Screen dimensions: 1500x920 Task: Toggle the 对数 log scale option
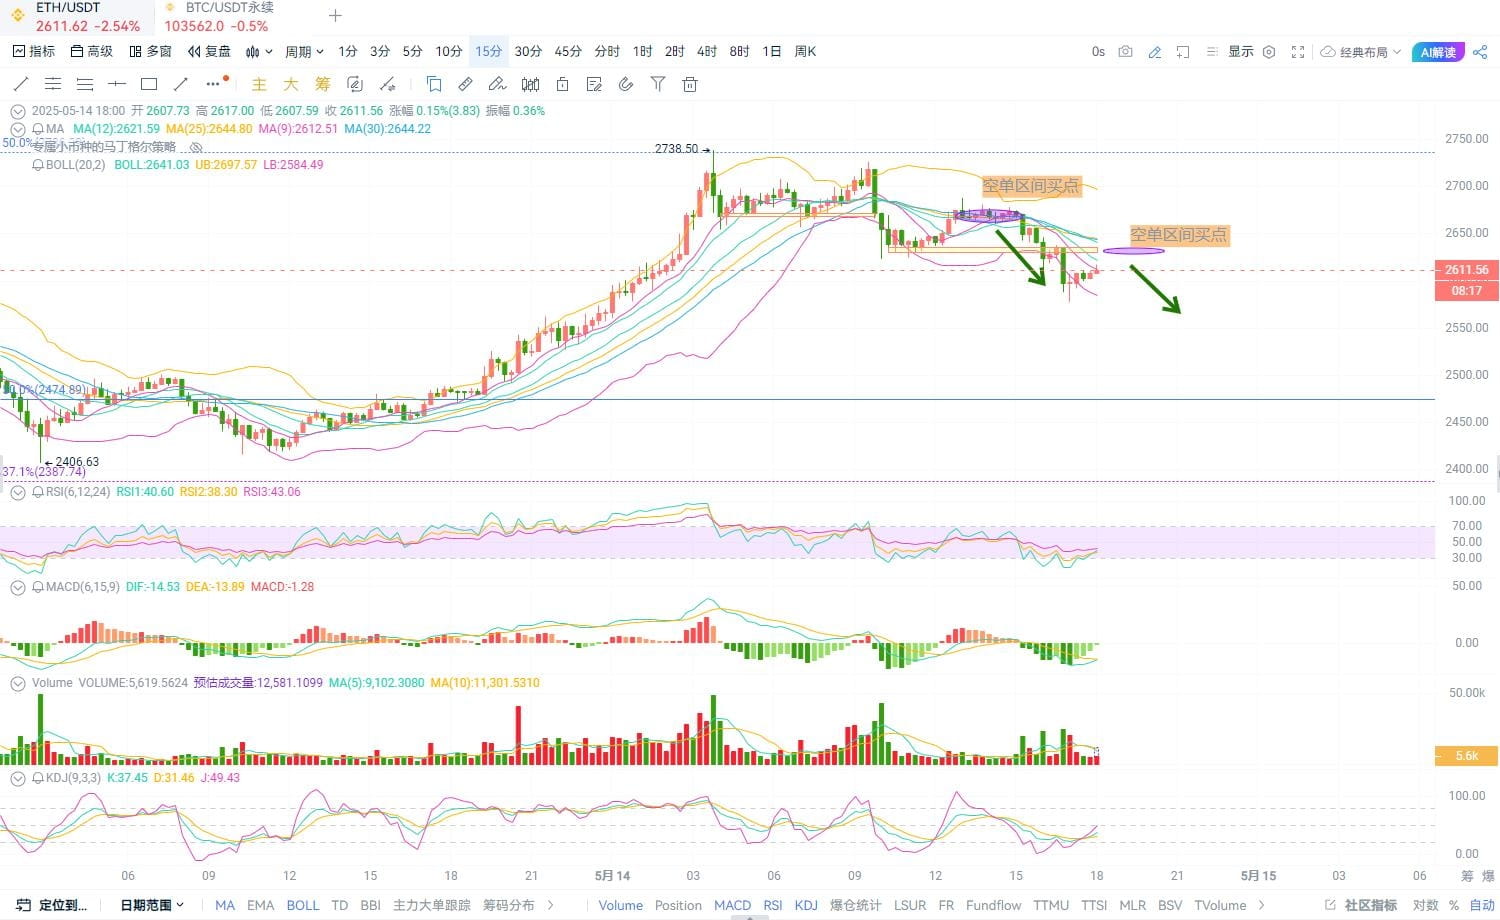pyautogui.click(x=1425, y=905)
